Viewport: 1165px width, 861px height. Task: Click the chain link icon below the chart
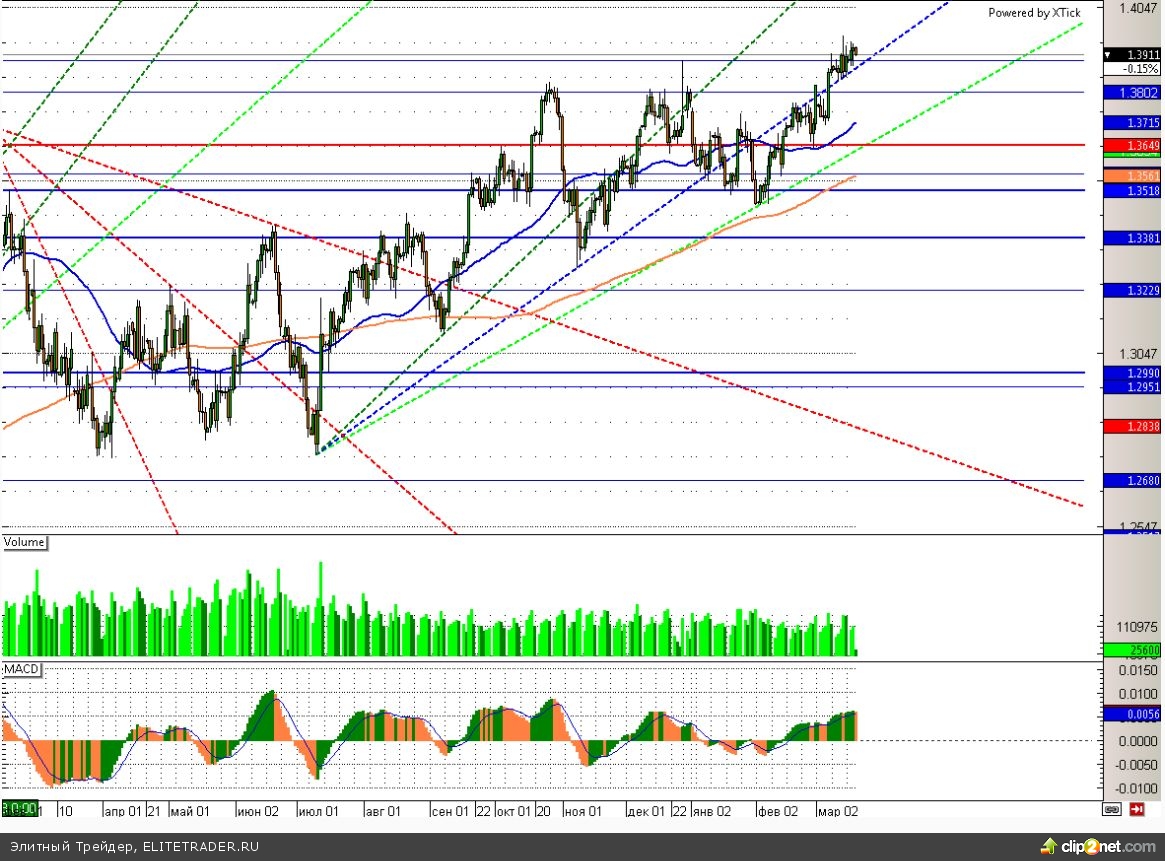[x=1112, y=810]
